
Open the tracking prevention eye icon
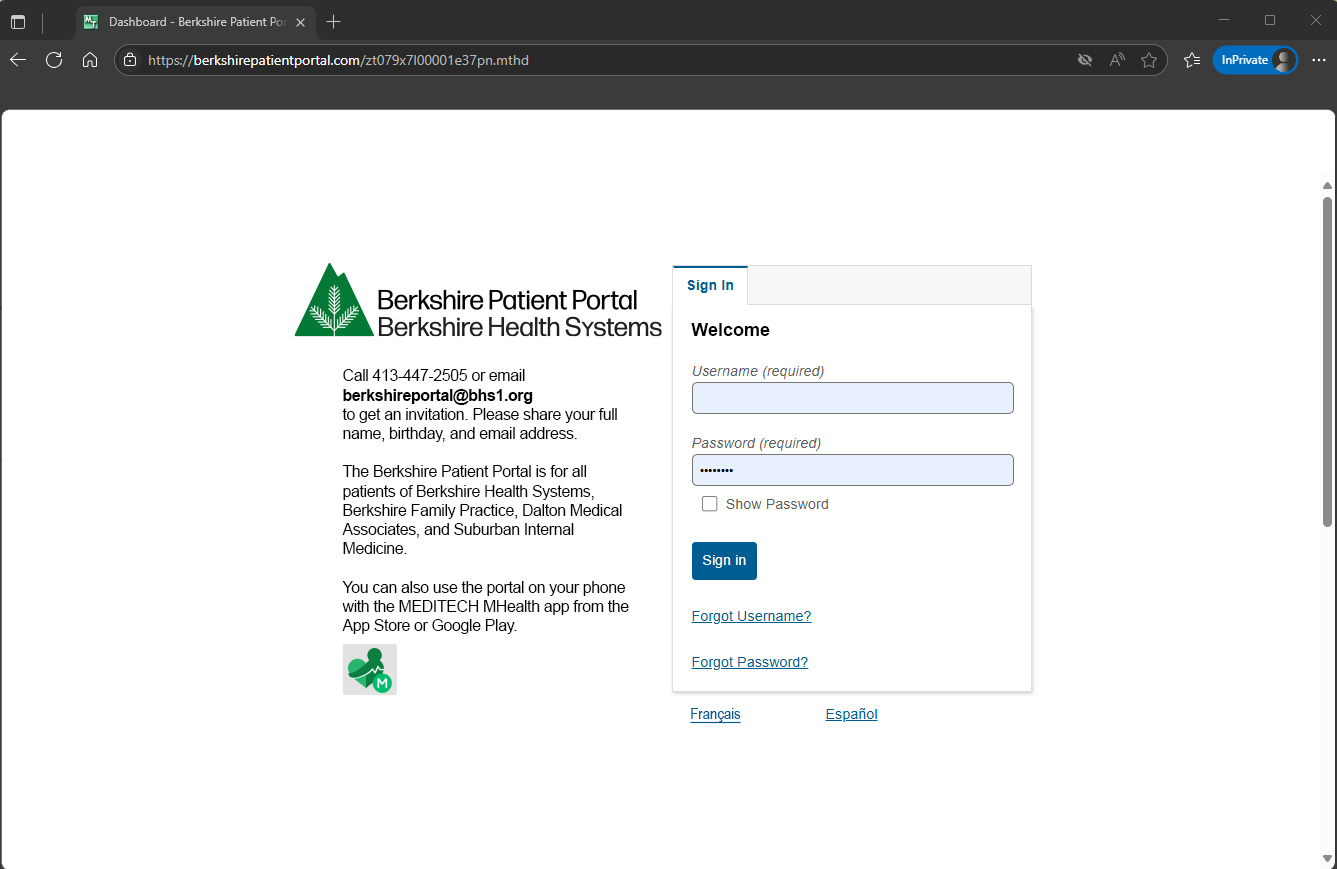click(1085, 60)
